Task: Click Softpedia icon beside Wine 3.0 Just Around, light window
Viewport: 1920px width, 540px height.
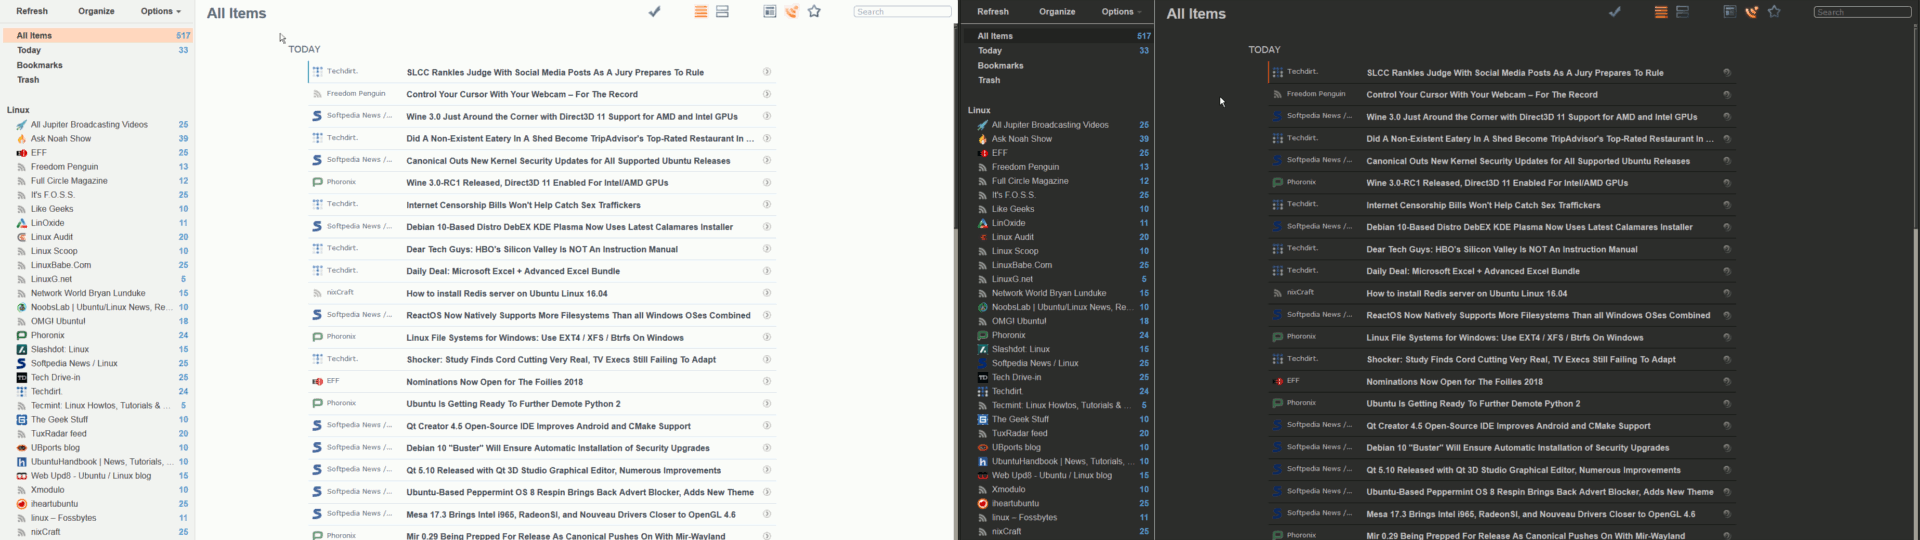Action: [x=317, y=116]
